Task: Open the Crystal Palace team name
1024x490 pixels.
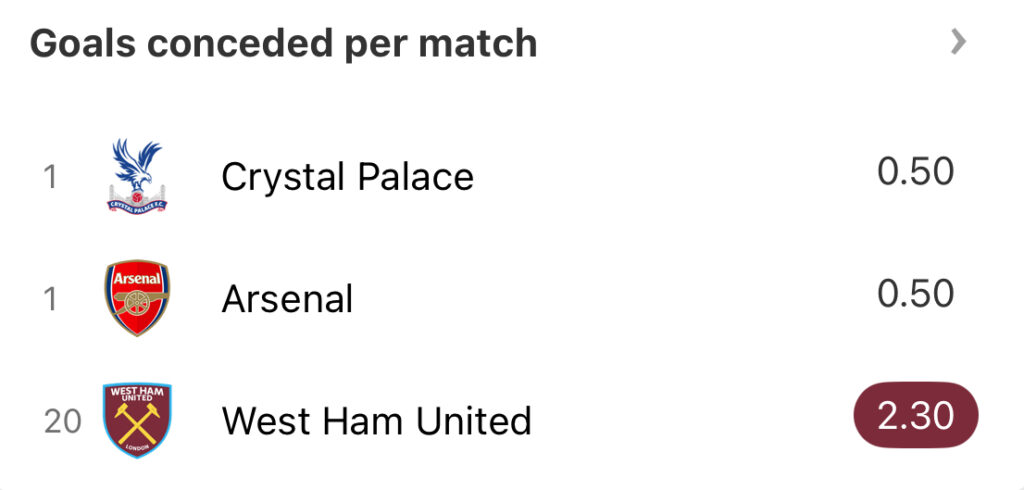Action: click(347, 177)
